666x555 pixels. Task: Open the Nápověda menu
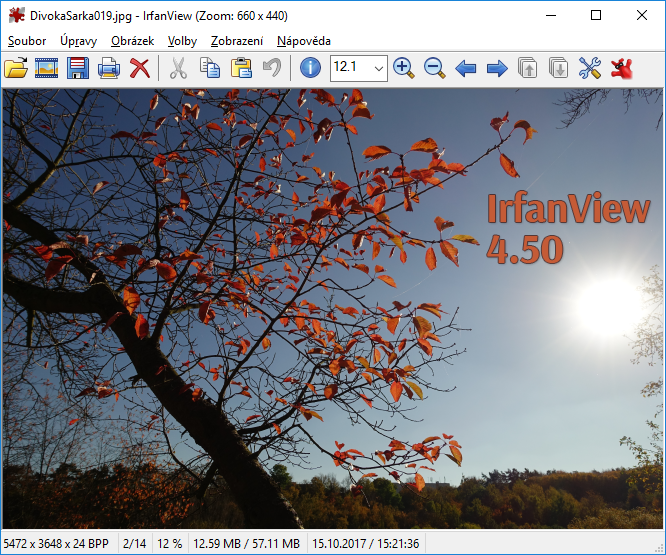(x=304, y=41)
